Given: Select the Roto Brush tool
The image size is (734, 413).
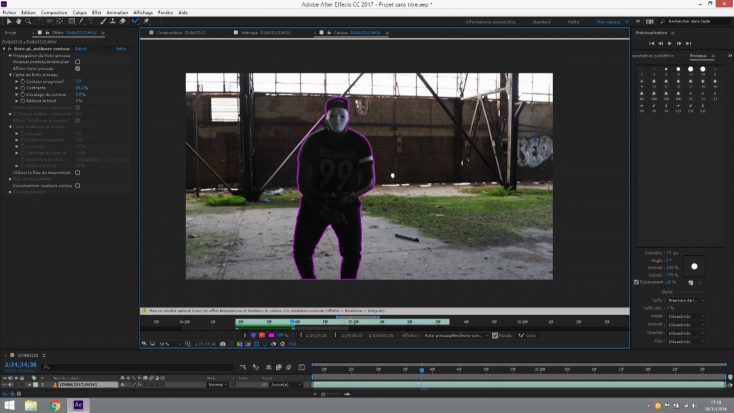Looking at the screenshot, I should point(135,21).
